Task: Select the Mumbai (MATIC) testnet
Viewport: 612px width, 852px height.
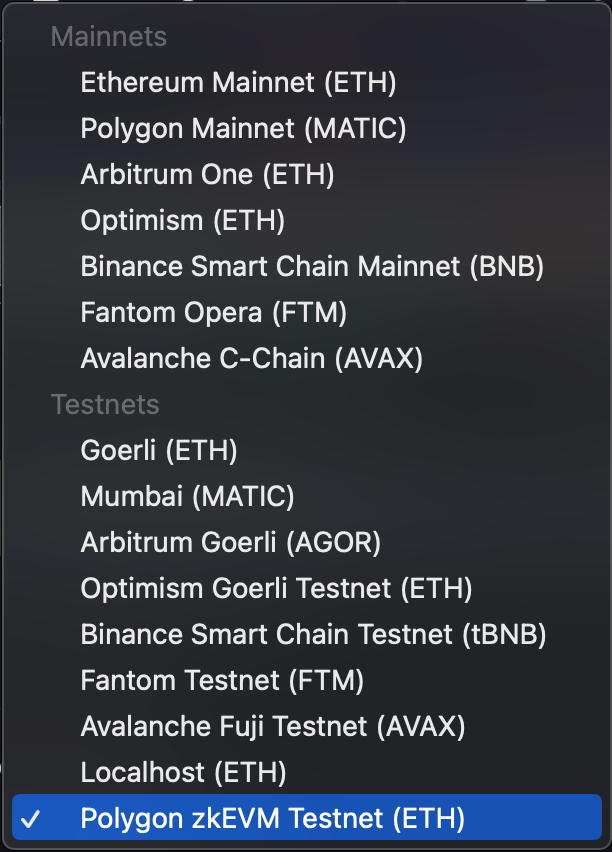Action: (x=187, y=496)
